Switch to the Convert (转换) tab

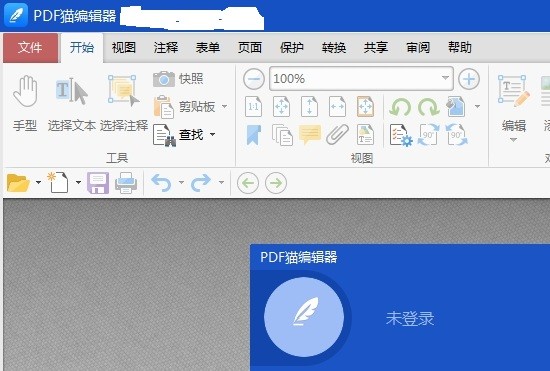pyautogui.click(x=334, y=48)
